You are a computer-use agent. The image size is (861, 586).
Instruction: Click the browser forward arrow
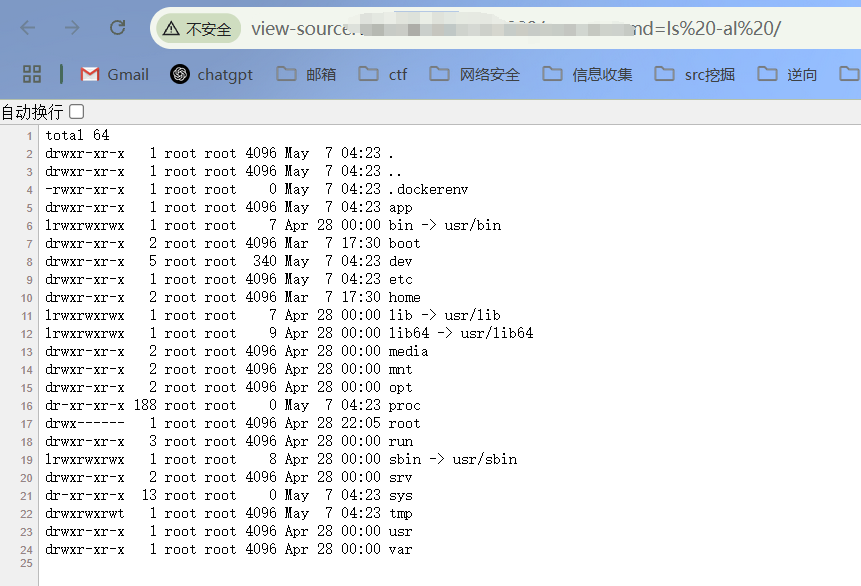(x=72, y=27)
